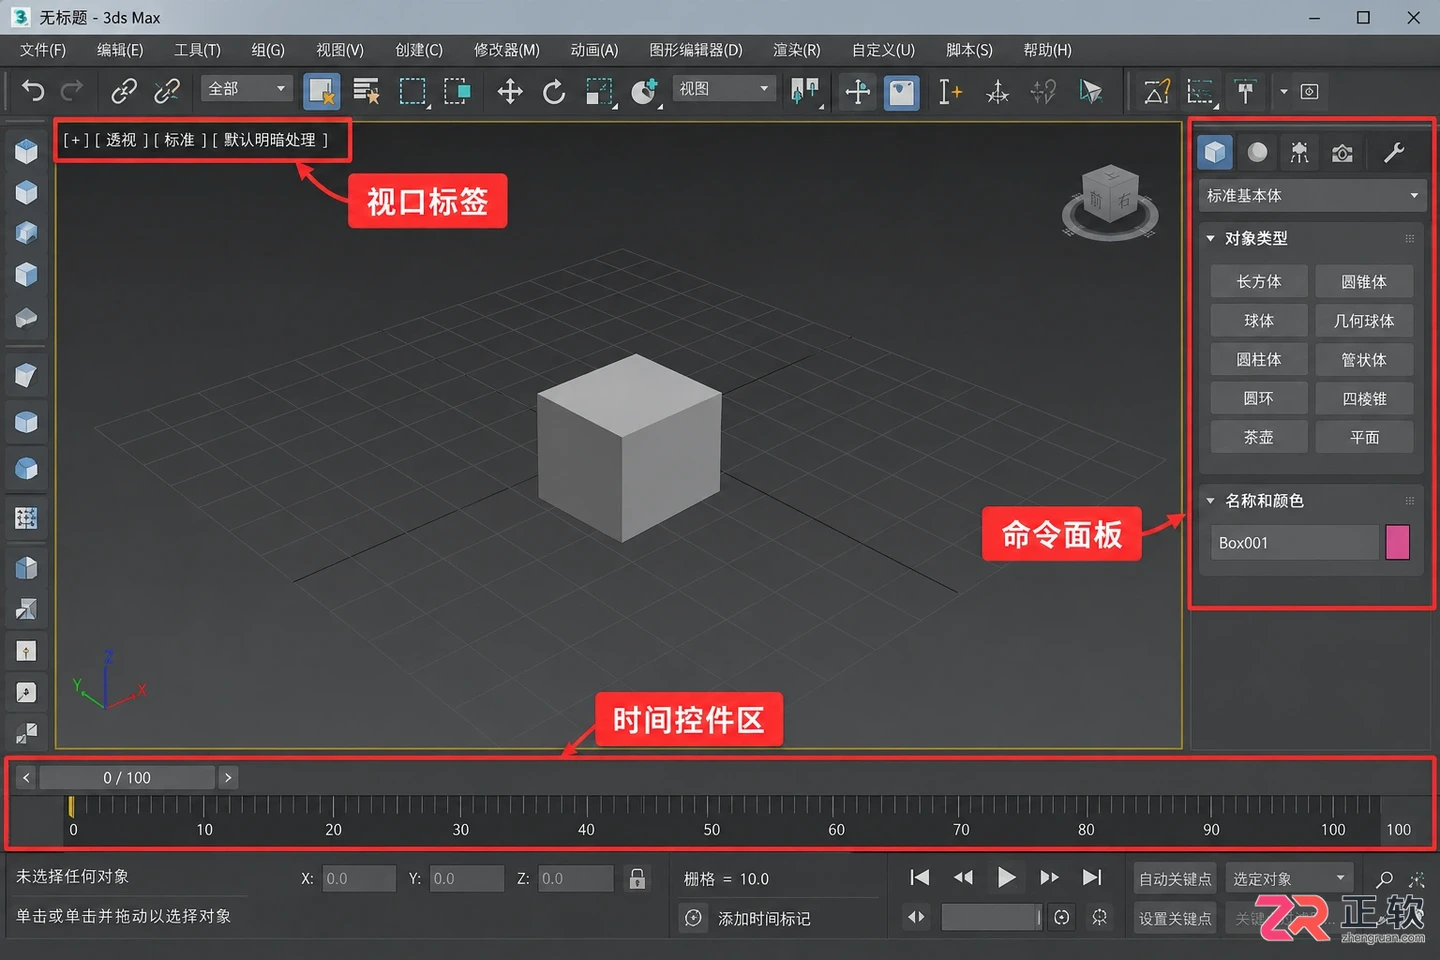Toggle Auto Key mode (自动关键点)

1175,879
